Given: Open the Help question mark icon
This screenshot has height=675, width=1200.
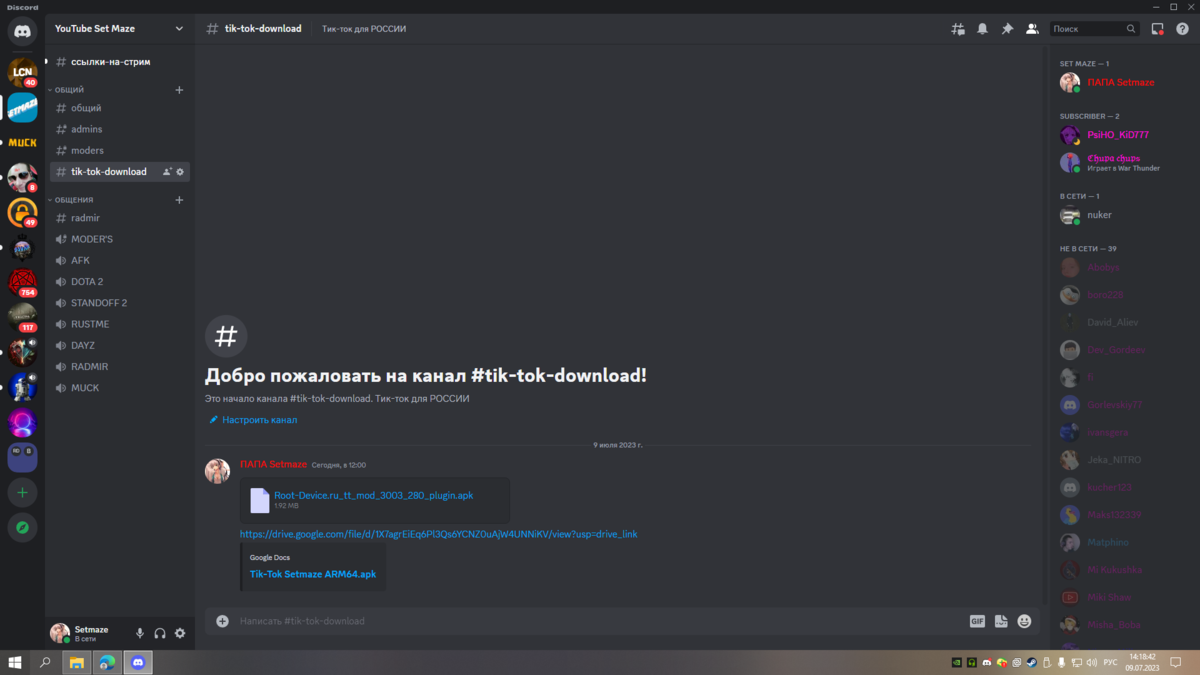Looking at the screenshot, I should [1181, 29].
